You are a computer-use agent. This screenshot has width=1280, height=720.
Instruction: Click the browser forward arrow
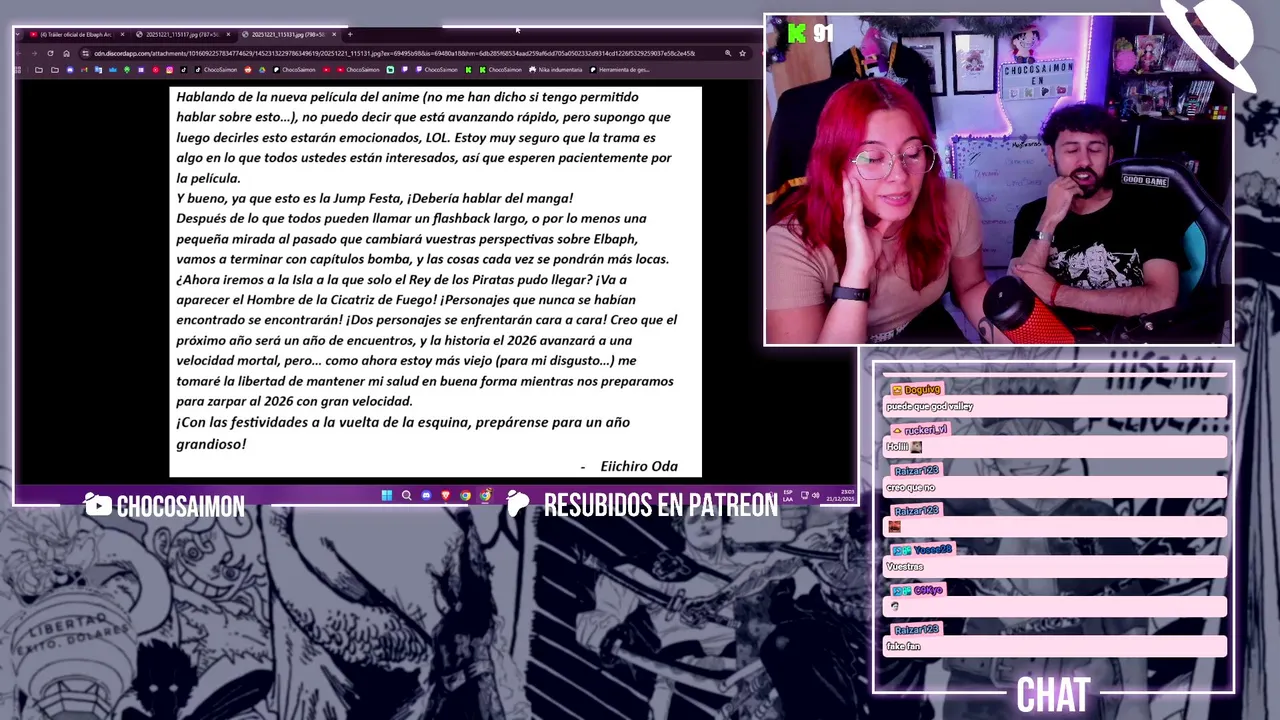pos(34,53)
